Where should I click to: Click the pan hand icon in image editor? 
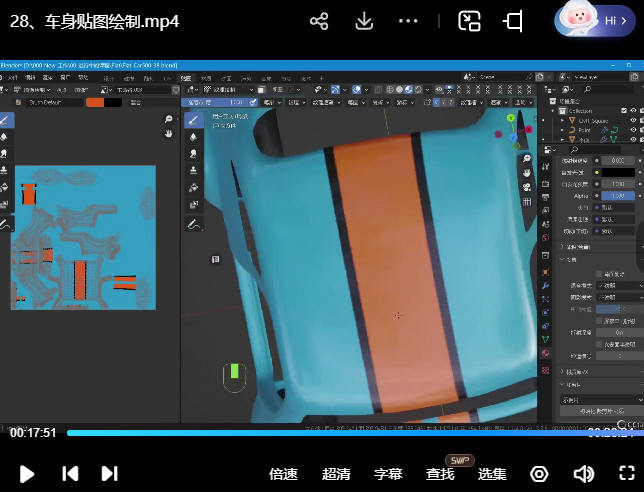point(168,134)
